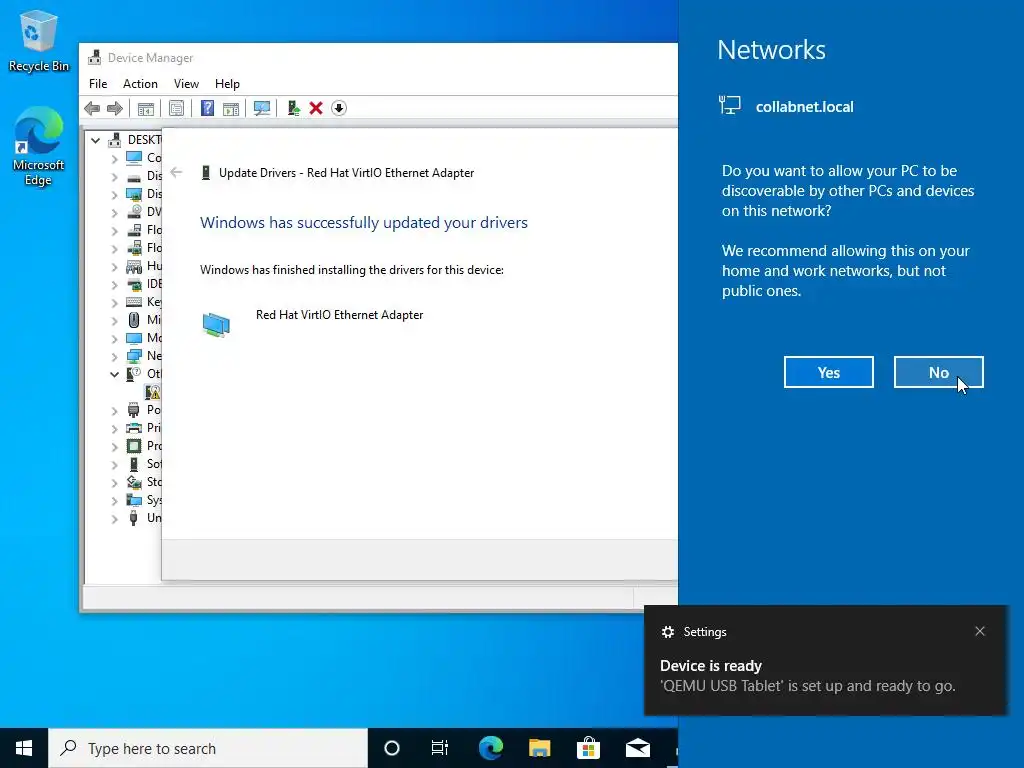
Task: Click the display adapters category icon
Action: point(134,194)
